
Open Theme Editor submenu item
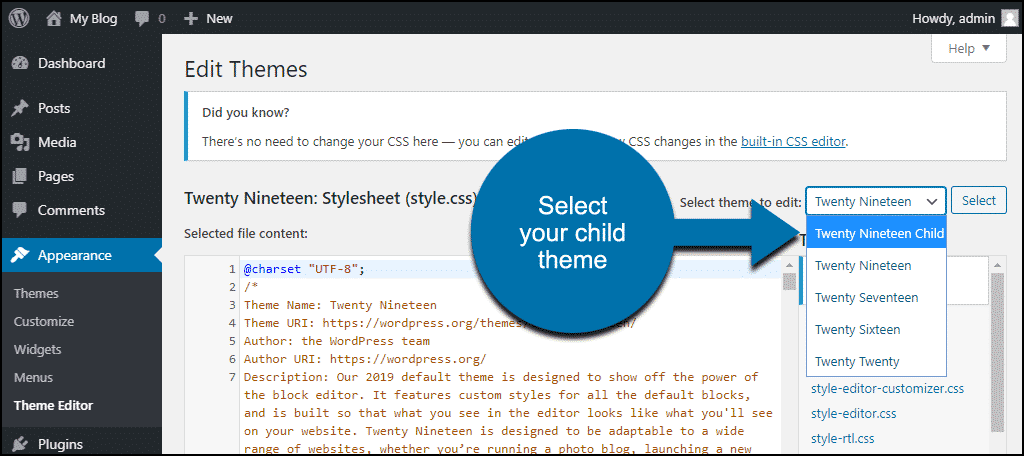pyautogui.click(x=54, y=406)
